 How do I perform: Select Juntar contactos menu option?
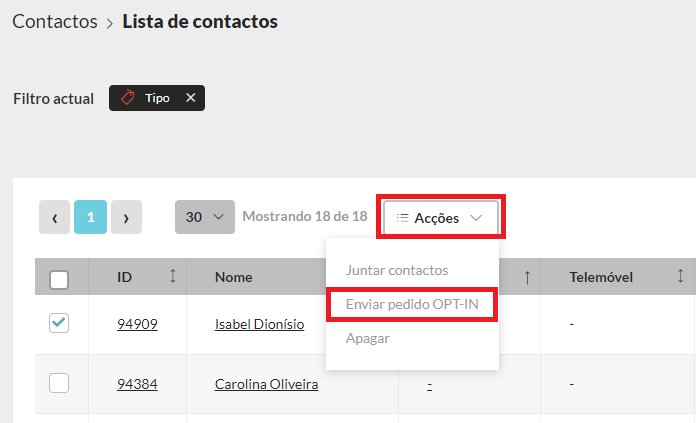pyautogui.click(x=396, y=270)
